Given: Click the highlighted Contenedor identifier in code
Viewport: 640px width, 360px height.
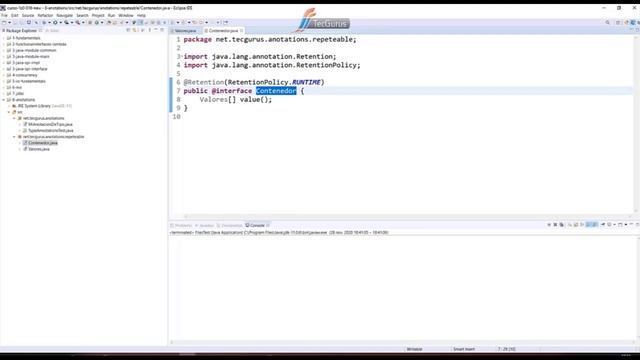Looking at the screenshot, I should click(276, 91).
